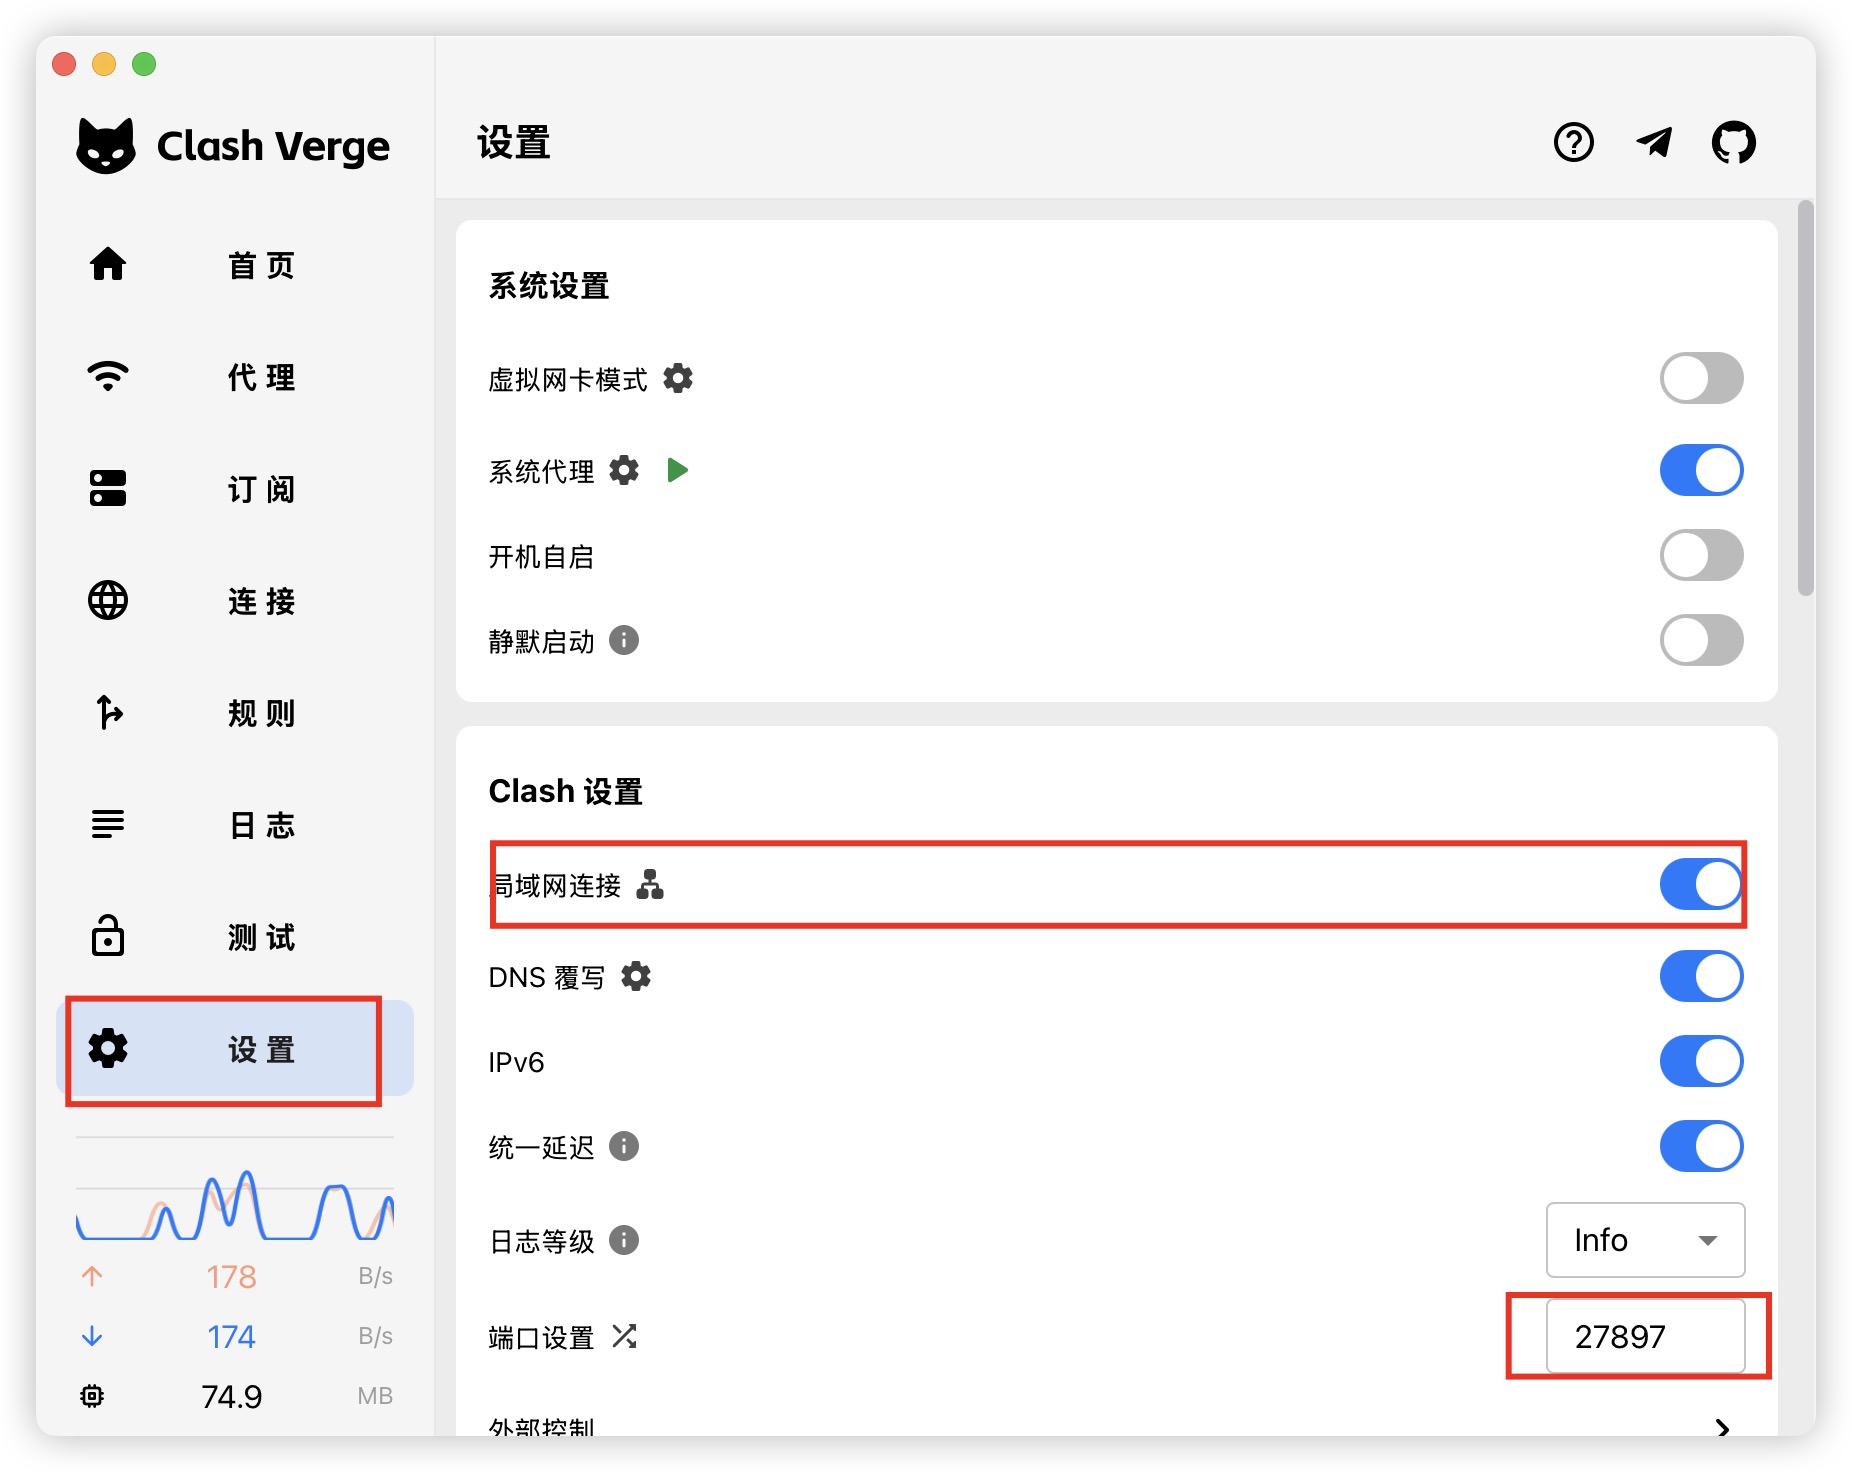Turn off the DNS 覆写 switch
Viewport: 1852px width, 1472px height.
point(1701,976)
